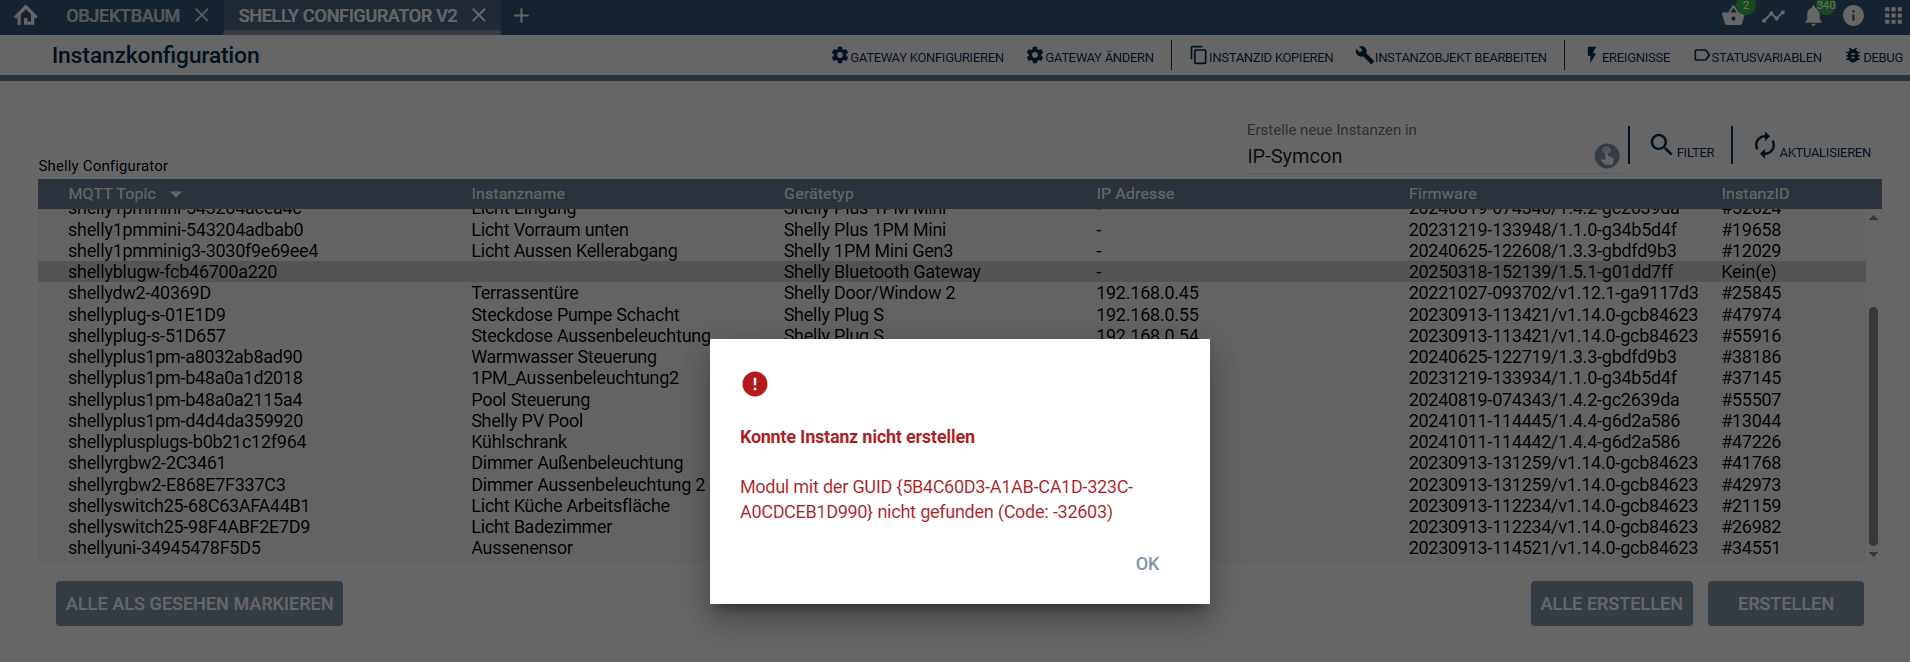1910x662 pixels.
Task: Copy the instance ID with InstanzID kopieren
Action: coord(1262,57)
